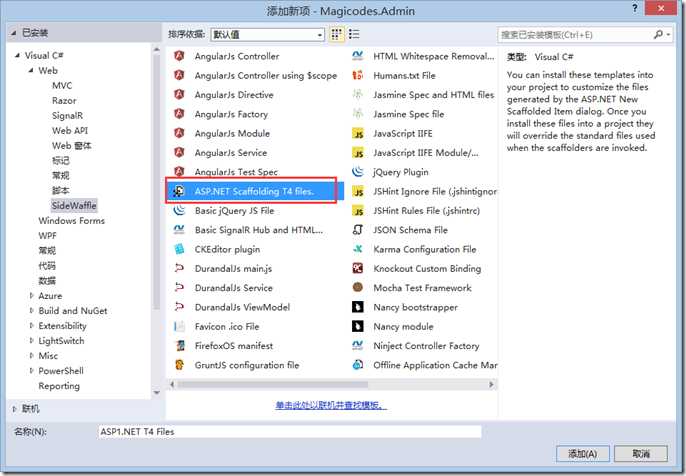Click the help question mark button
The width and height of the screenshot is (686, 476).
pos(634,8)
